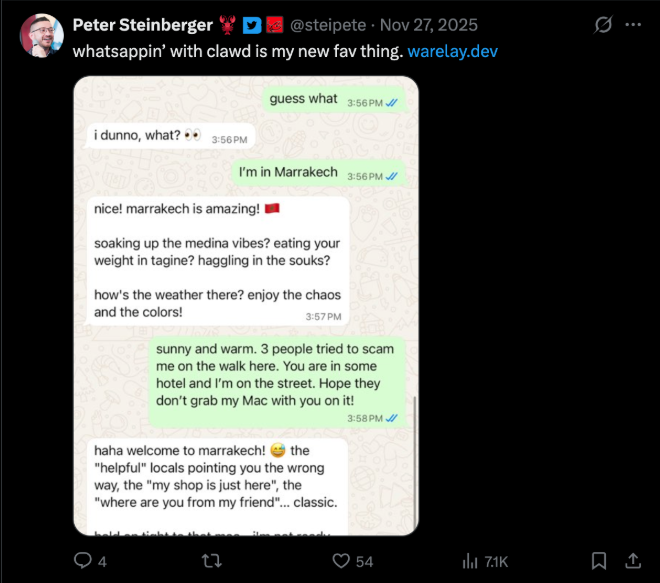Click the Grok icon beside the ellipsis

point(603,25)
